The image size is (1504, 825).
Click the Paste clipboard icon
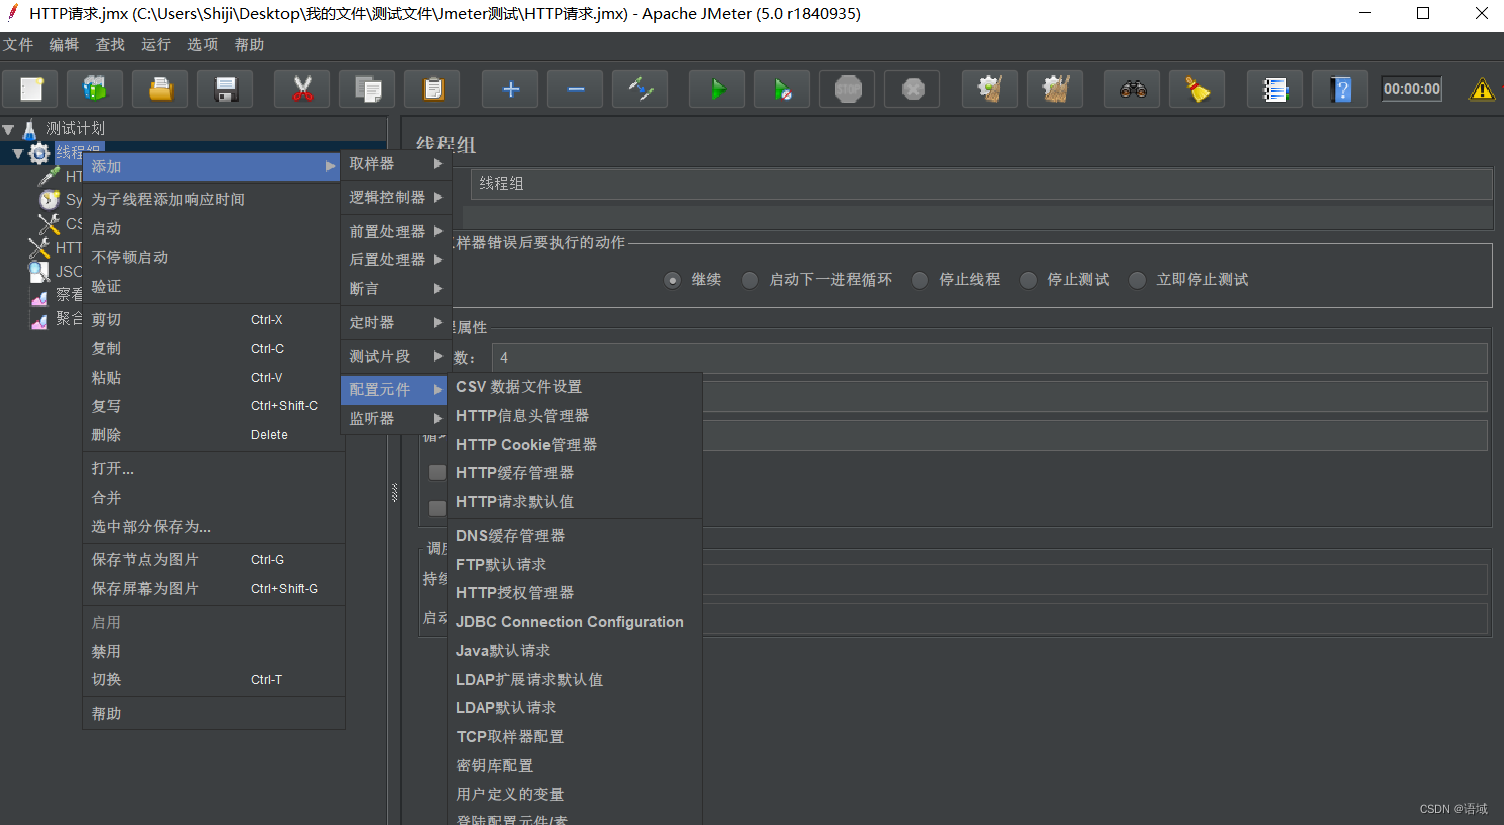tap(432, 89)
